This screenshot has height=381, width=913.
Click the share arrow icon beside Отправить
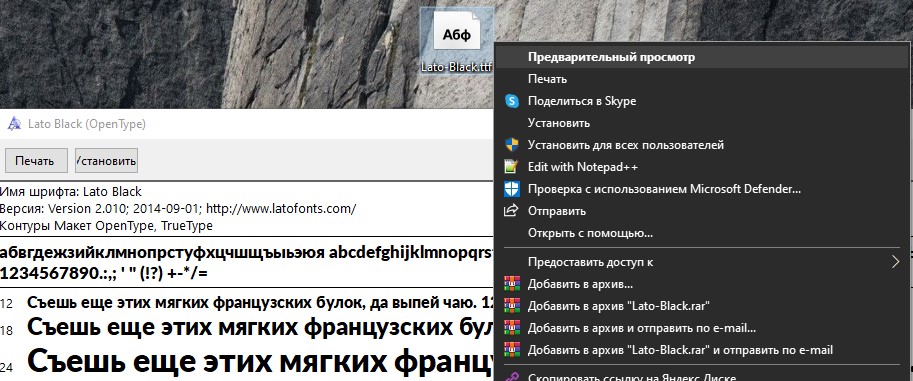tap(512, 211)
